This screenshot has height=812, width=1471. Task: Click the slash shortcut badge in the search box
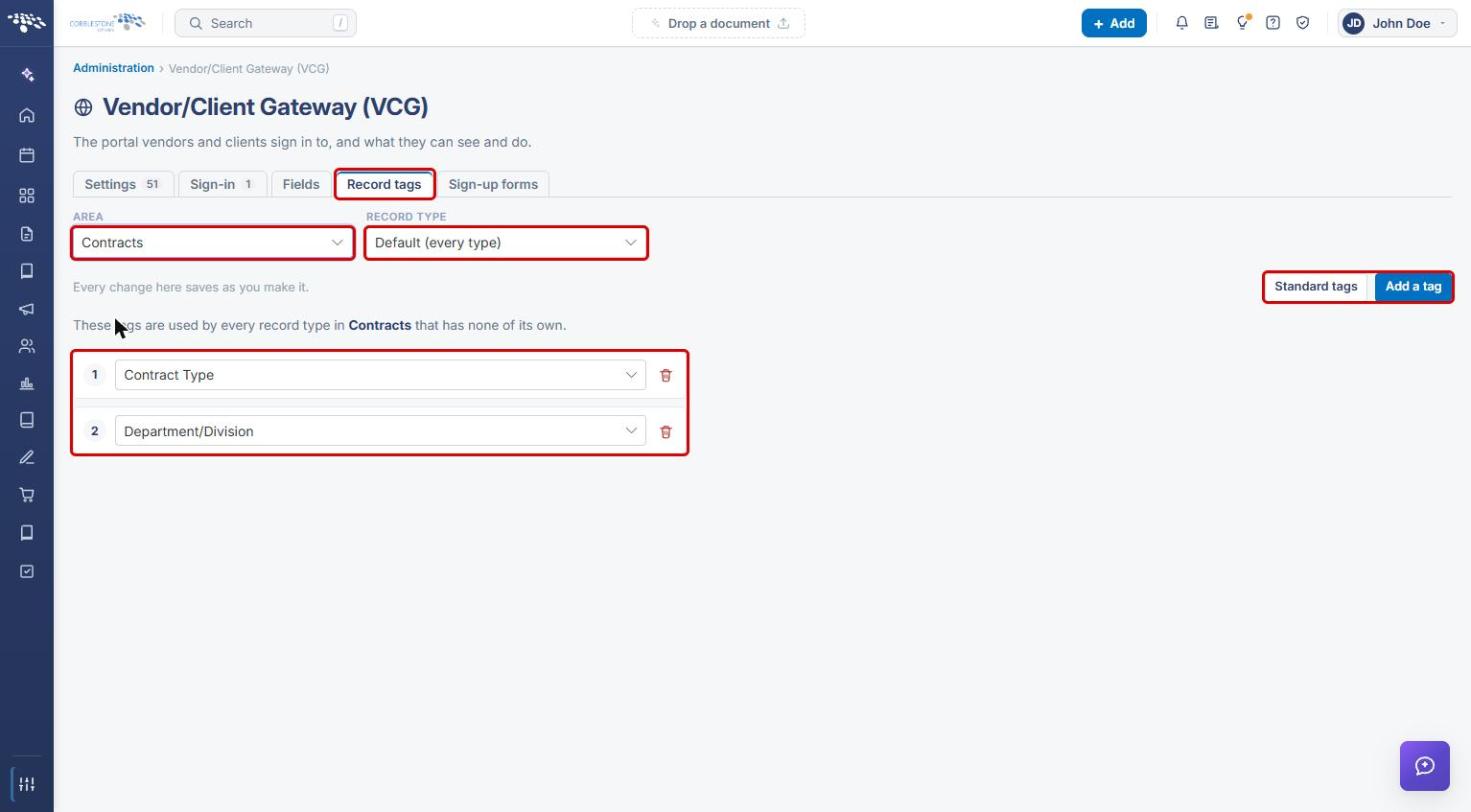340,23
